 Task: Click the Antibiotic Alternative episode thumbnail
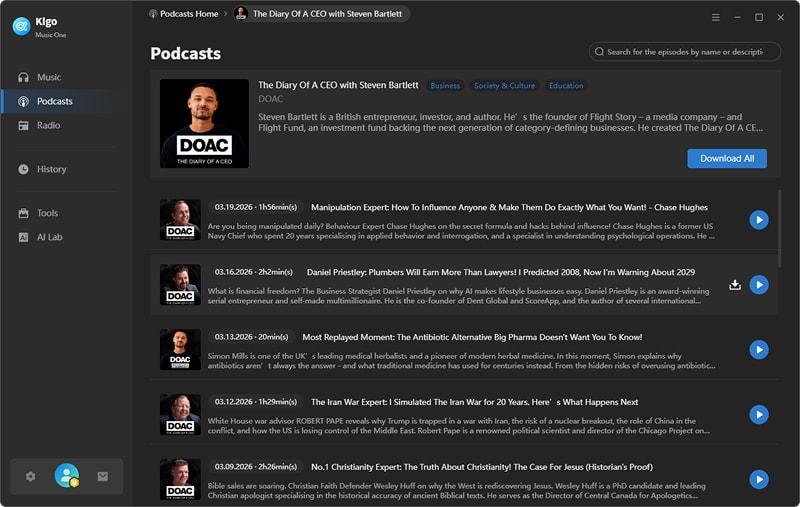click(x=180, y=349)
